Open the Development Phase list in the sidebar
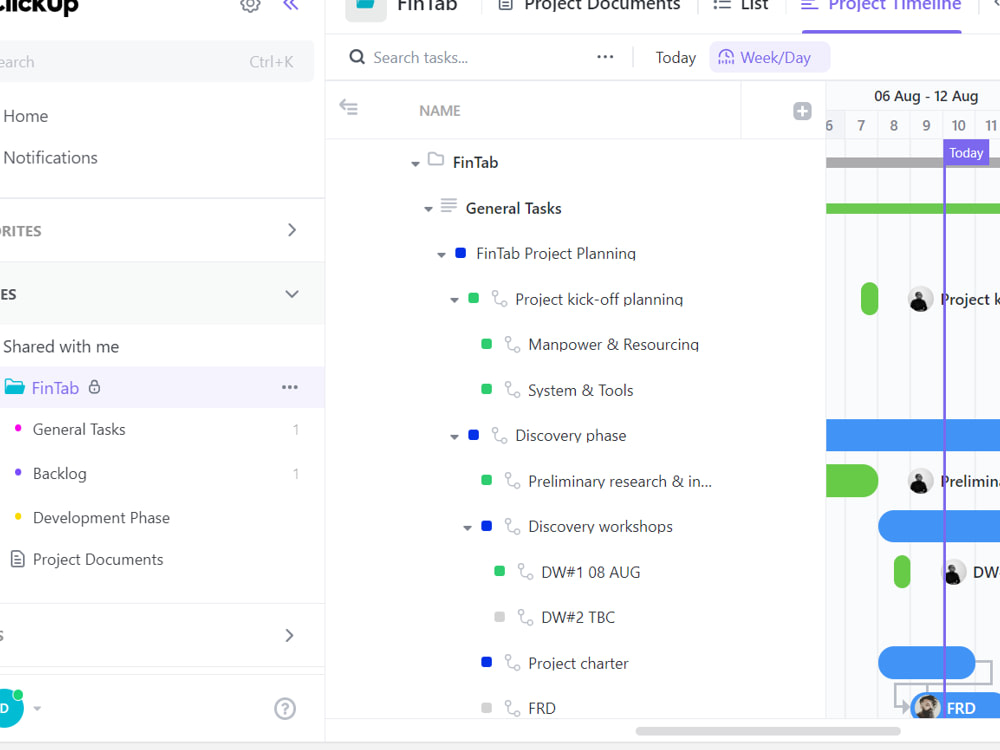1000x750 pixels. pos(101,517)
